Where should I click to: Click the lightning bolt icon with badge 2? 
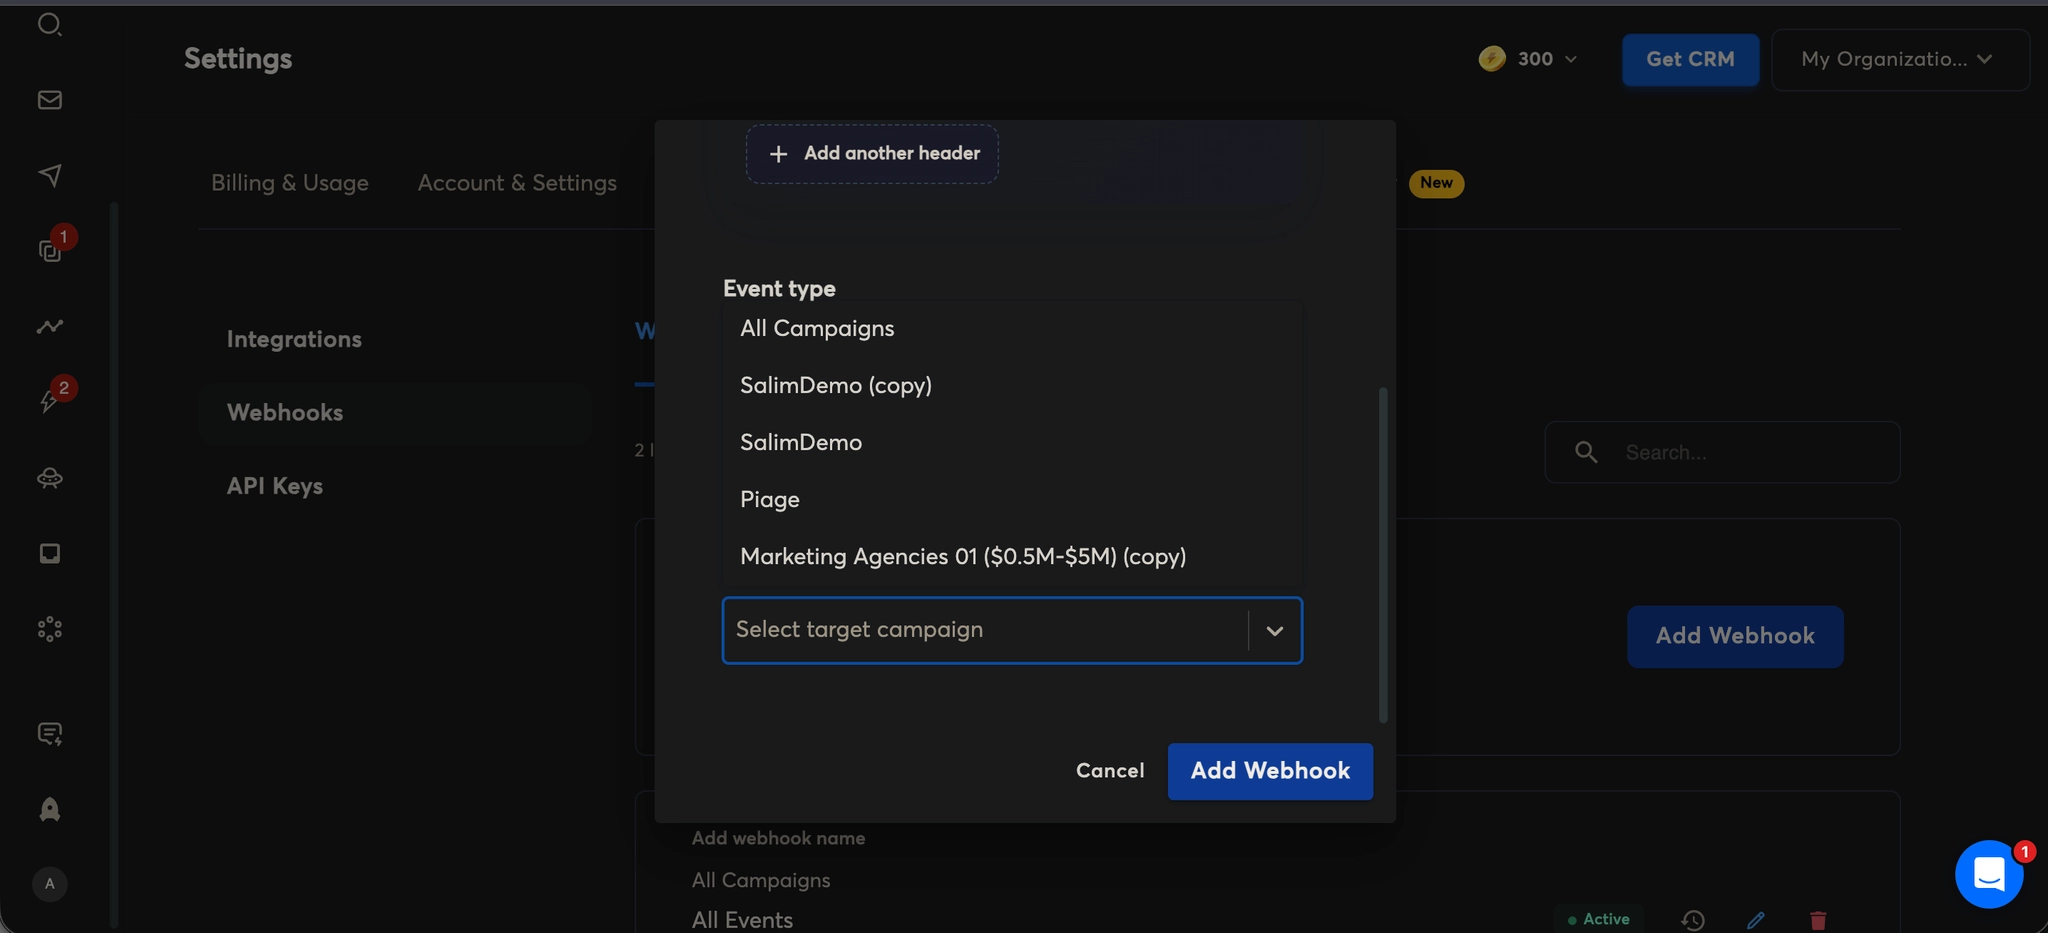coord(49,400)
